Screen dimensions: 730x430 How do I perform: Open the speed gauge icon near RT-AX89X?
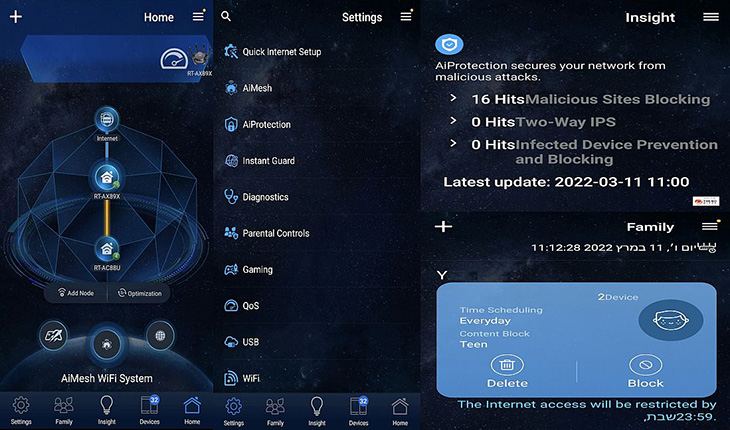click(x=174, y=60)
